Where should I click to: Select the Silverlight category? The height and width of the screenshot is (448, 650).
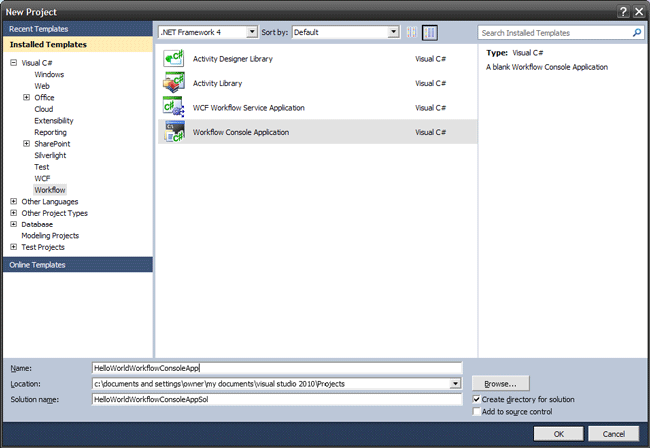tap(50, 155)
